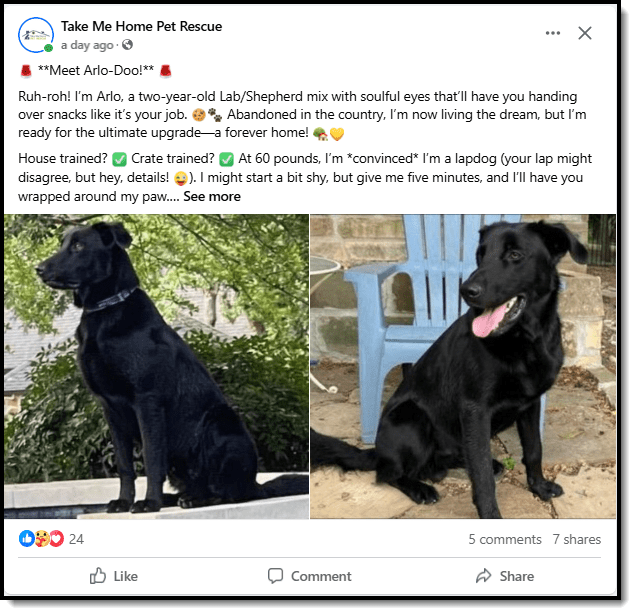Screen dimensions: 636x615
Task: Close the post with the X icon
Action: click(x=584, y=33)
